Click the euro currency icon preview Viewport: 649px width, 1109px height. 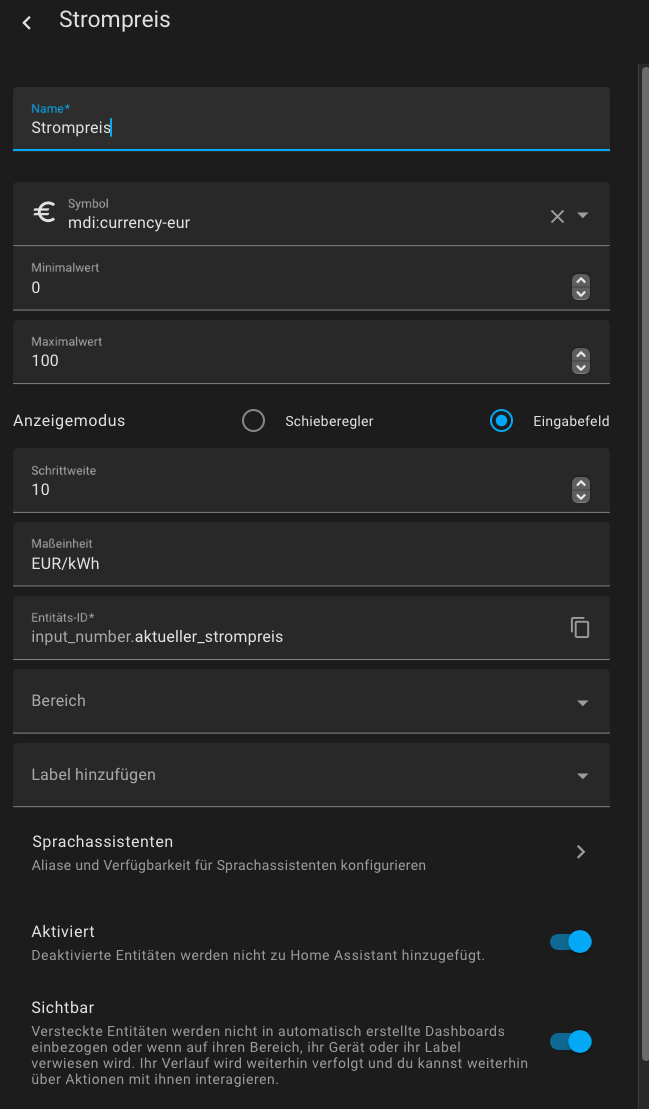coord(45,214)
